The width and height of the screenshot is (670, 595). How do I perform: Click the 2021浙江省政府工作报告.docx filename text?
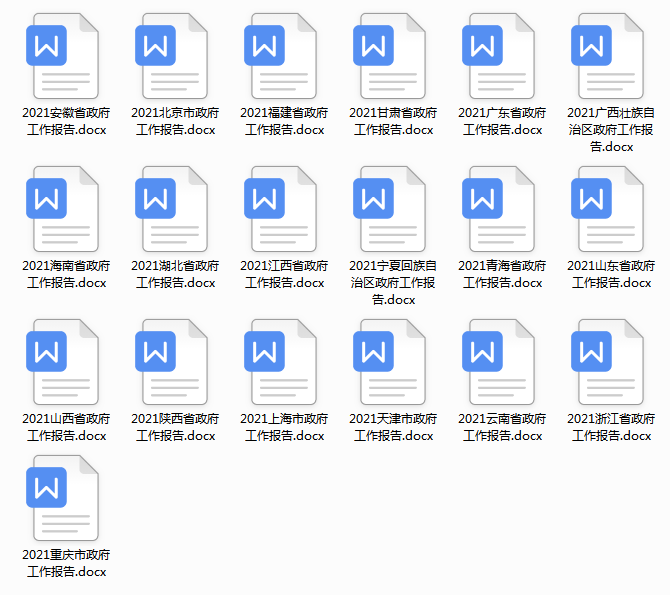[x=611, y=427]
